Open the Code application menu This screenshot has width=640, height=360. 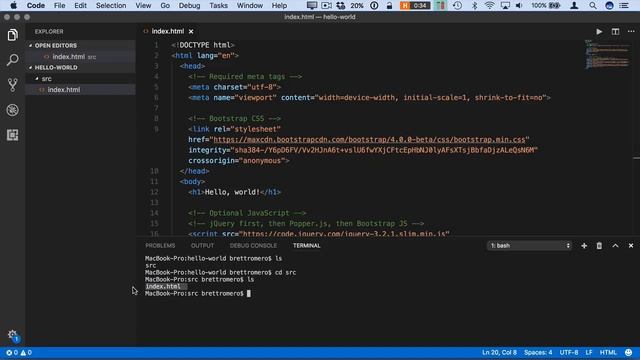(36, 6)
